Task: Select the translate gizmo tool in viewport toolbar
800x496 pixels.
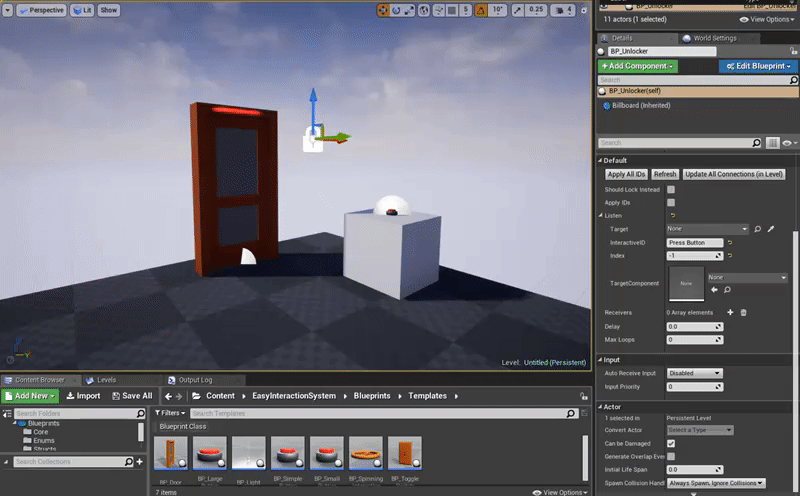Action: [x=383, y=10]
